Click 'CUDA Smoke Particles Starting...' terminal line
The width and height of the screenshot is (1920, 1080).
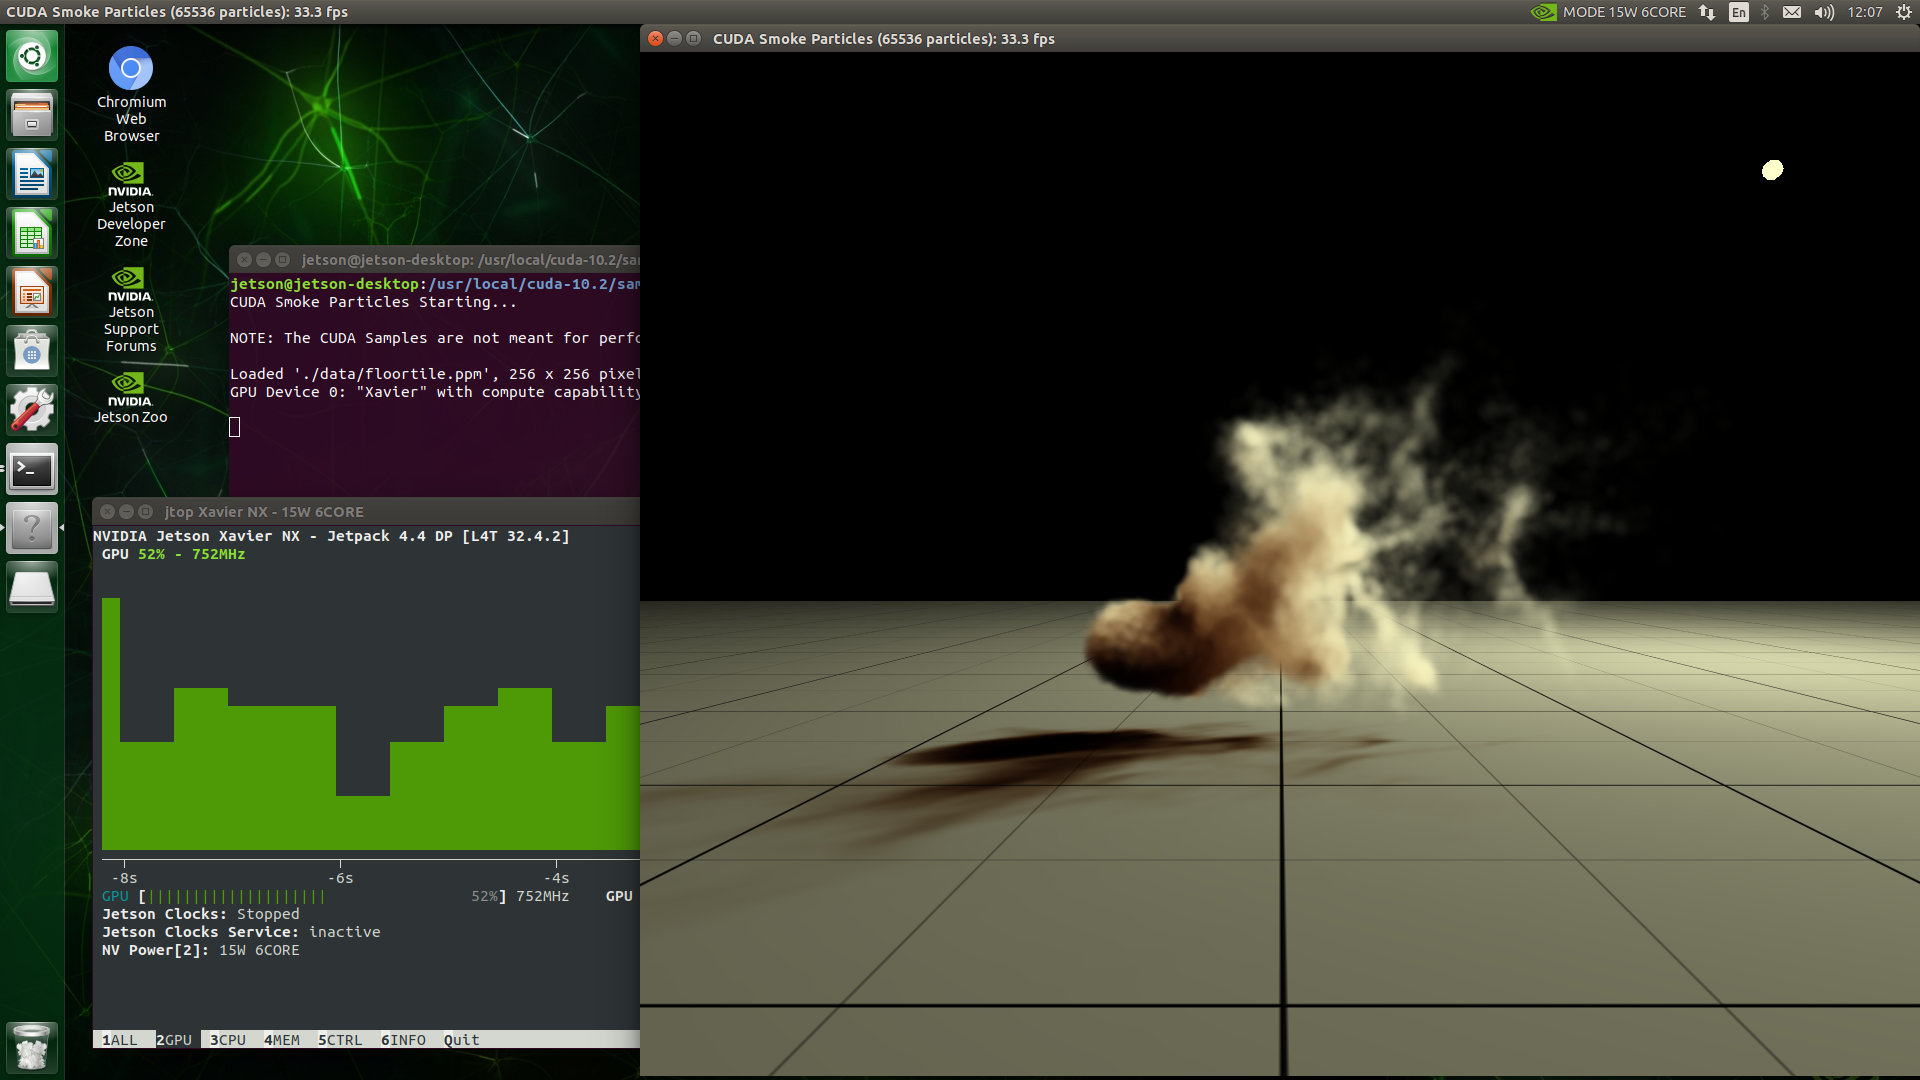tap(373, 302)
